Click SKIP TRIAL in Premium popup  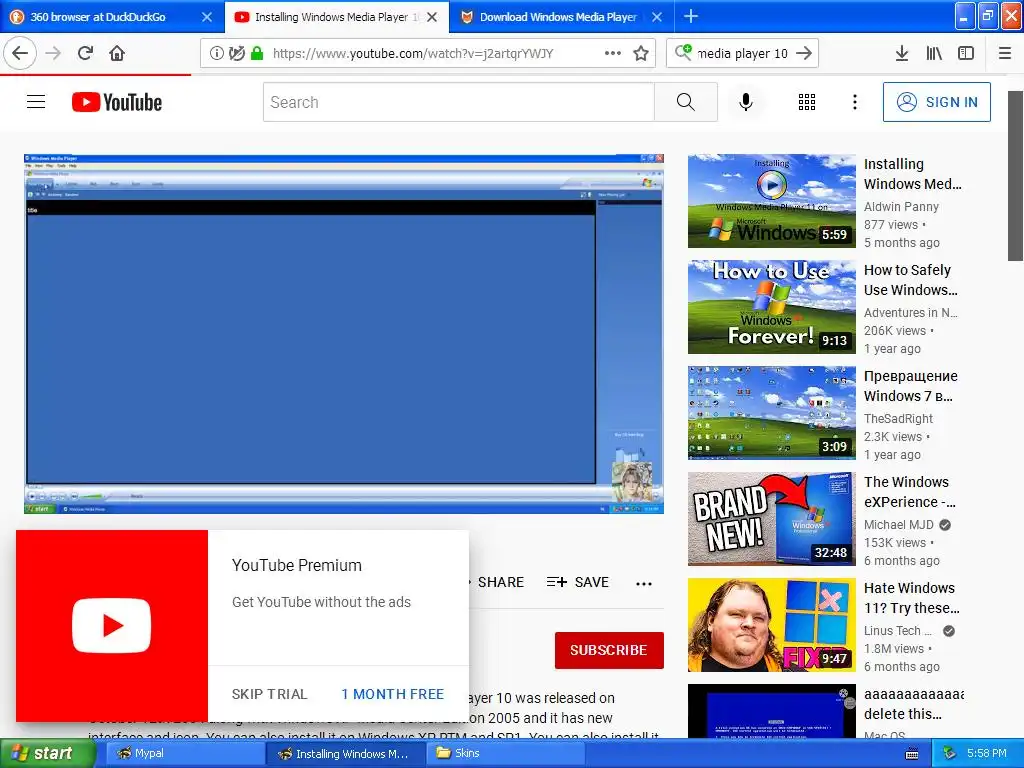[x=270, y=694]
